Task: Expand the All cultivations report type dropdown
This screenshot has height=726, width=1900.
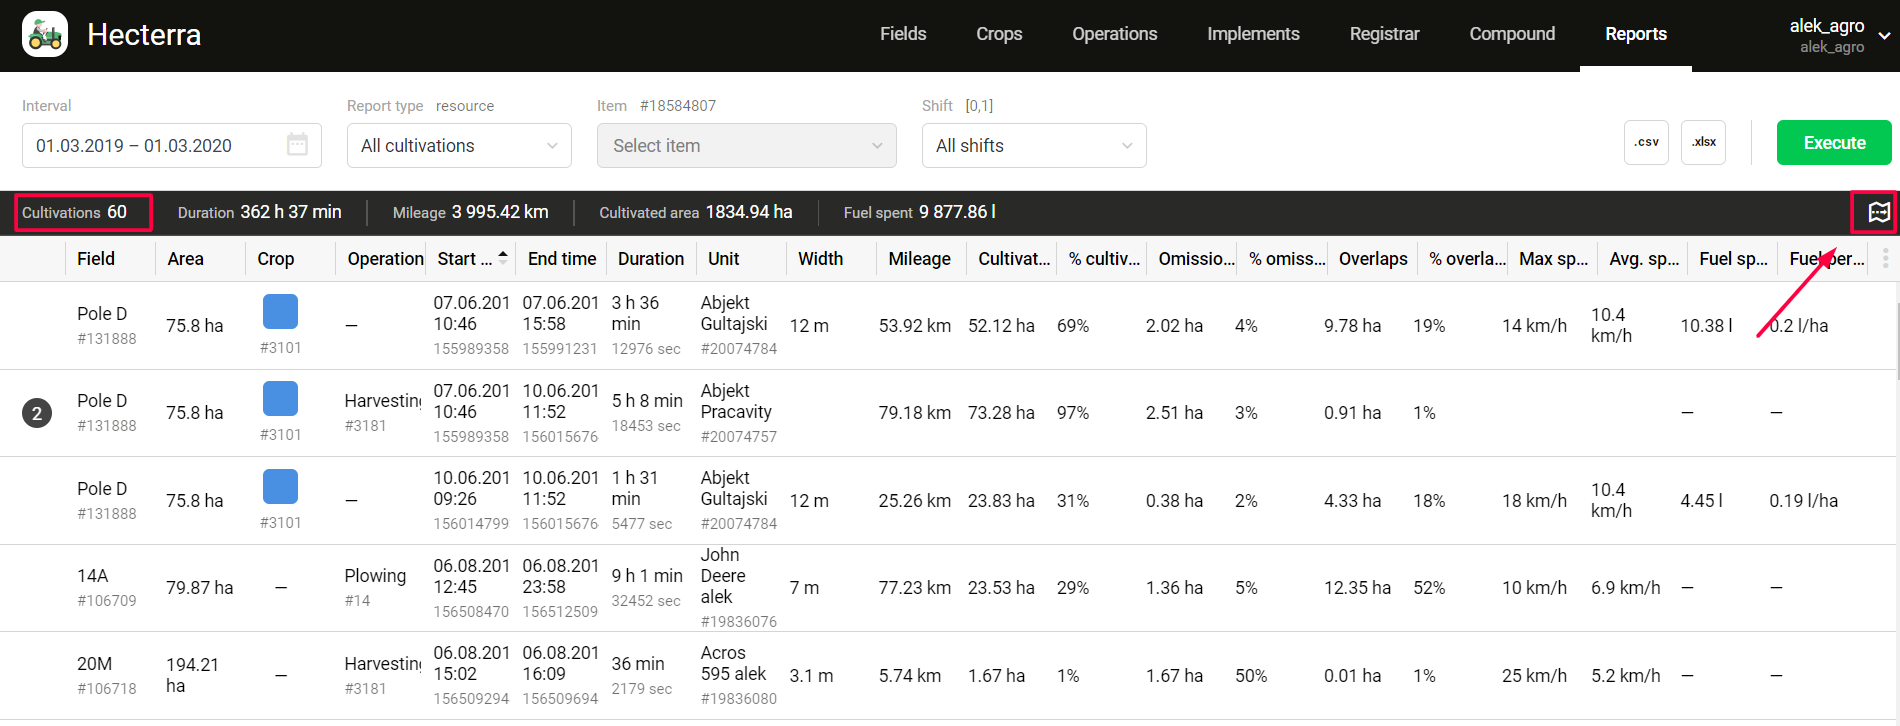Action: pyautogui.click(x=459, y=146)
